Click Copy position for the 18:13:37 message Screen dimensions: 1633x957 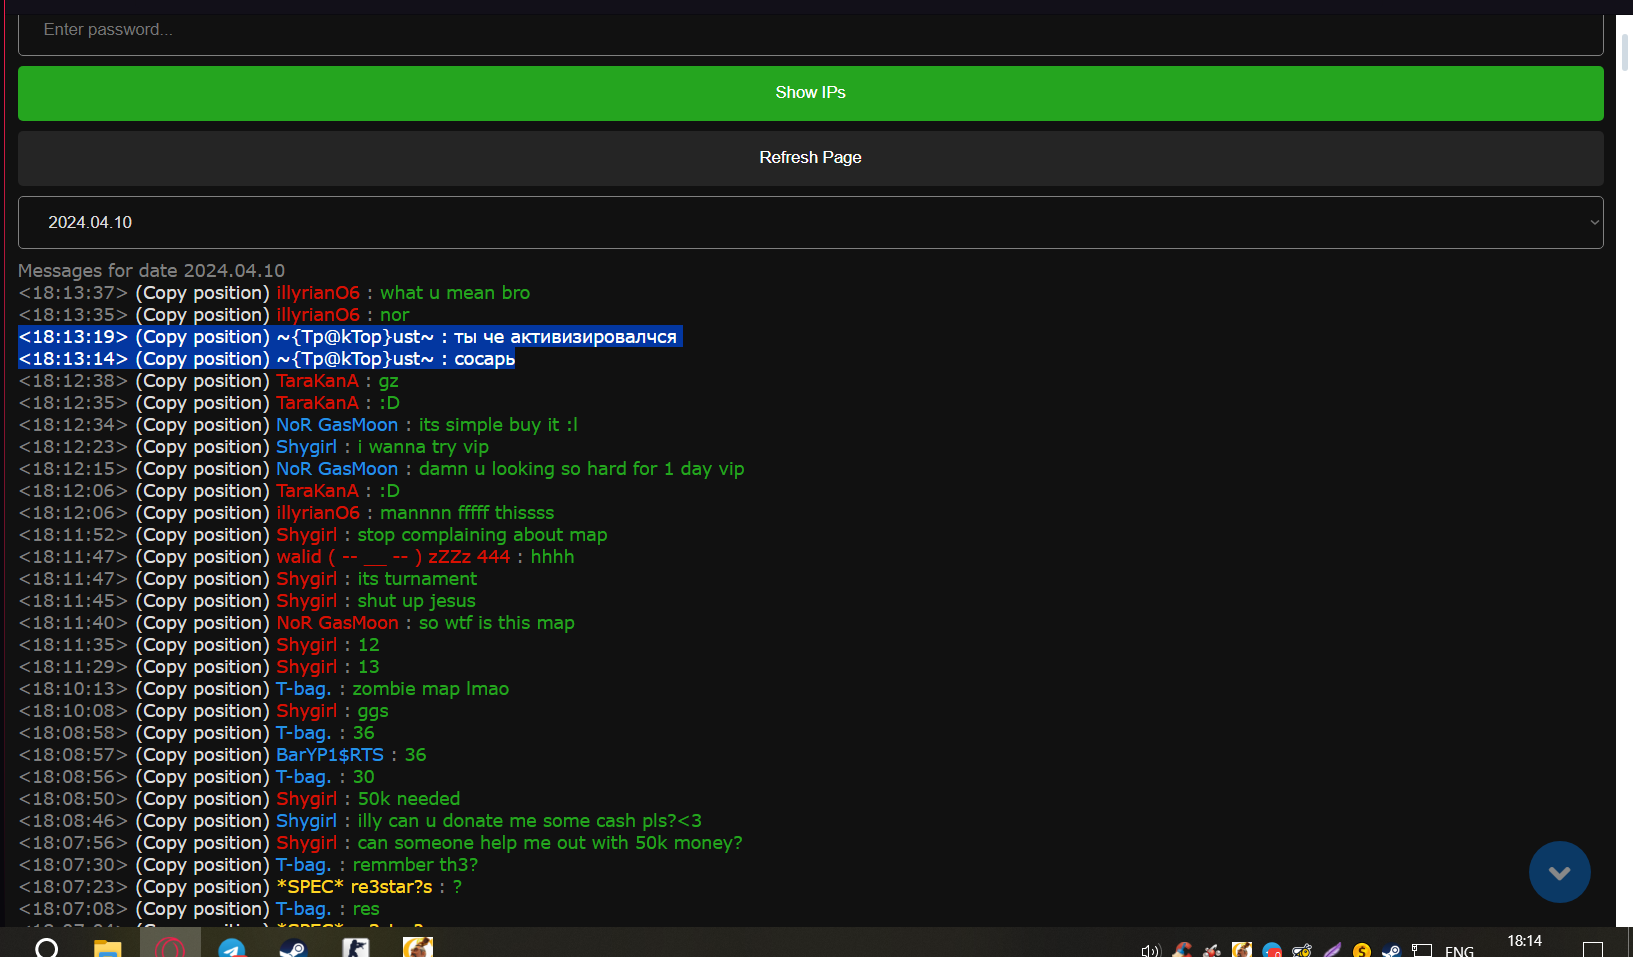(x=203, y=293)
